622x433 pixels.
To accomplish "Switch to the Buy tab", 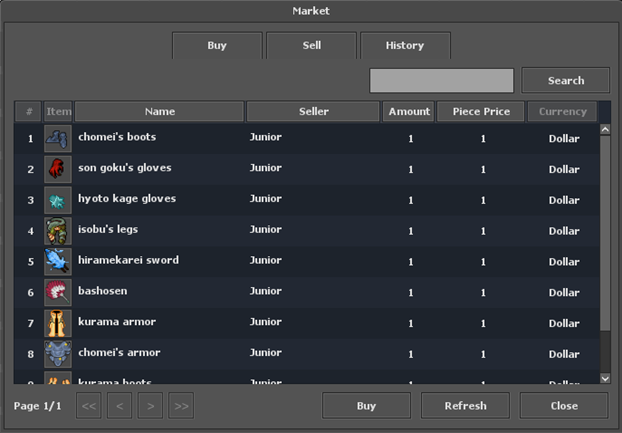I will 217,46.
